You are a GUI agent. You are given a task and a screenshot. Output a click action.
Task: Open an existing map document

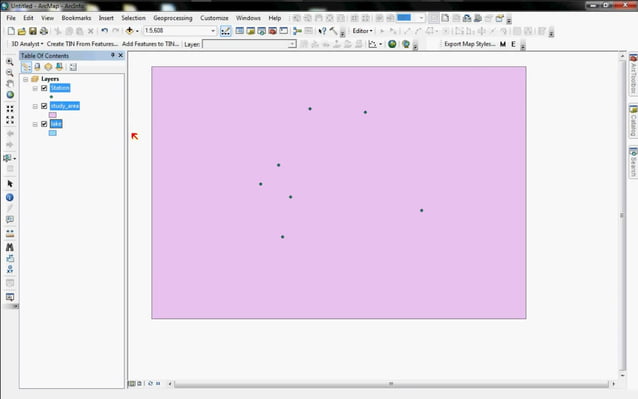[x=22, y=31]
